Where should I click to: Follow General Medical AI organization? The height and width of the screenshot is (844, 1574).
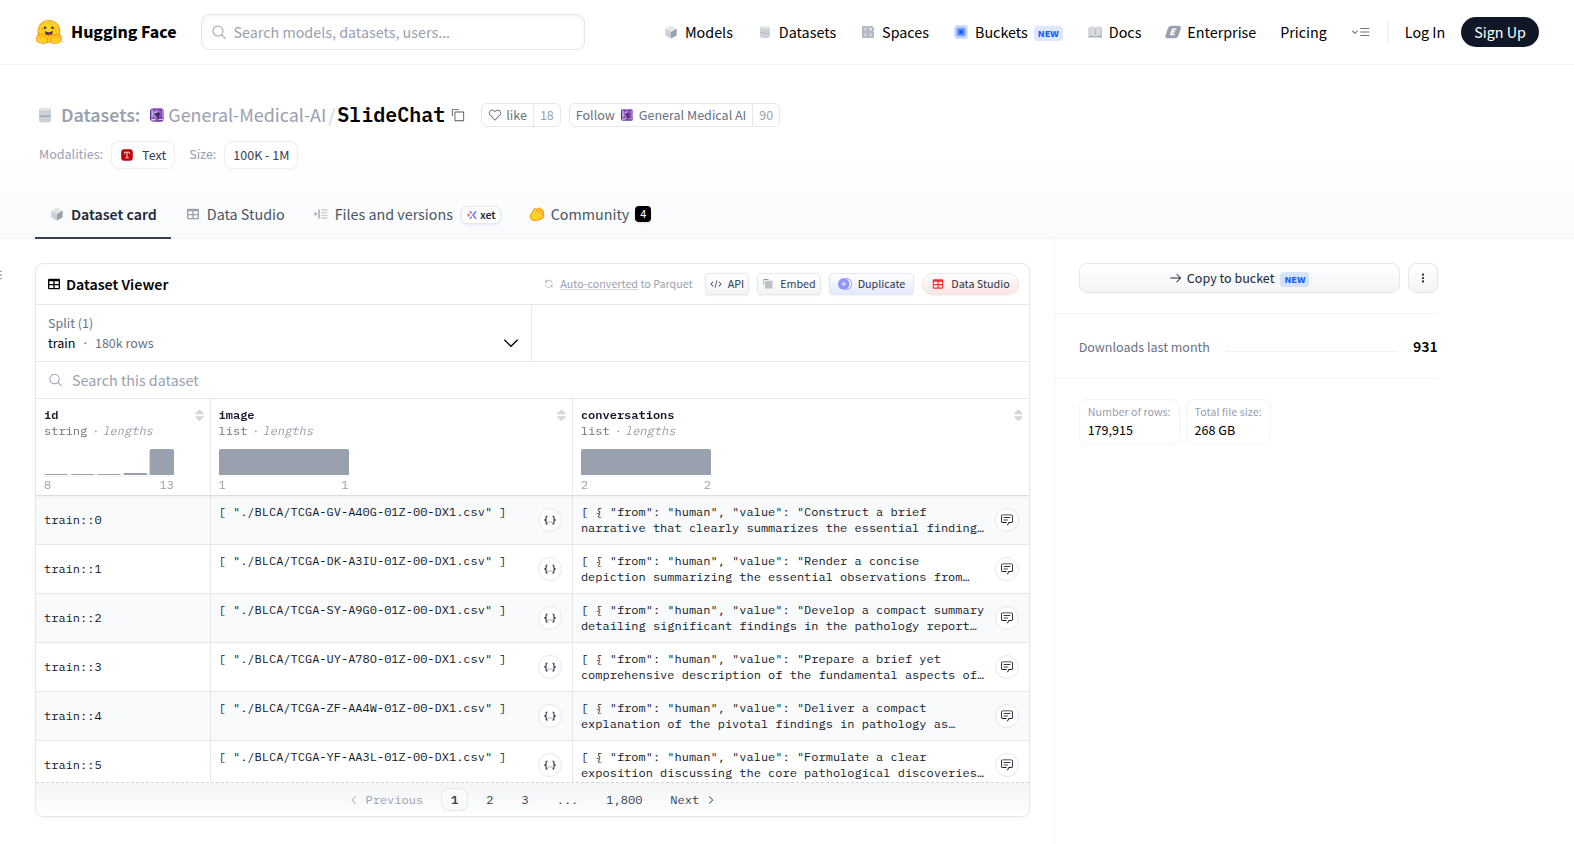click(x=661, y=115)
